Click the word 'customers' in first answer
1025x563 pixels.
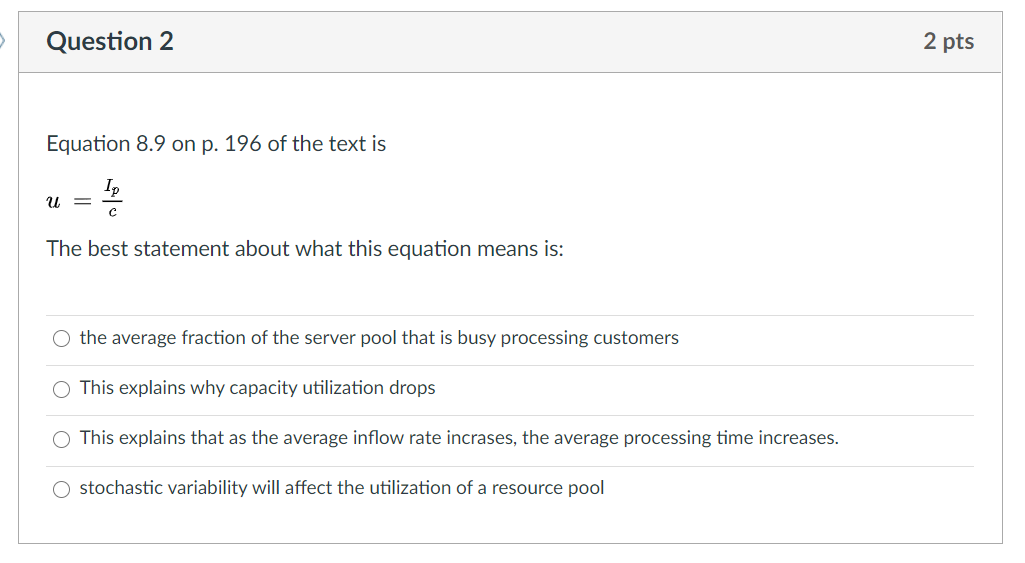click(x=636, y=338)
